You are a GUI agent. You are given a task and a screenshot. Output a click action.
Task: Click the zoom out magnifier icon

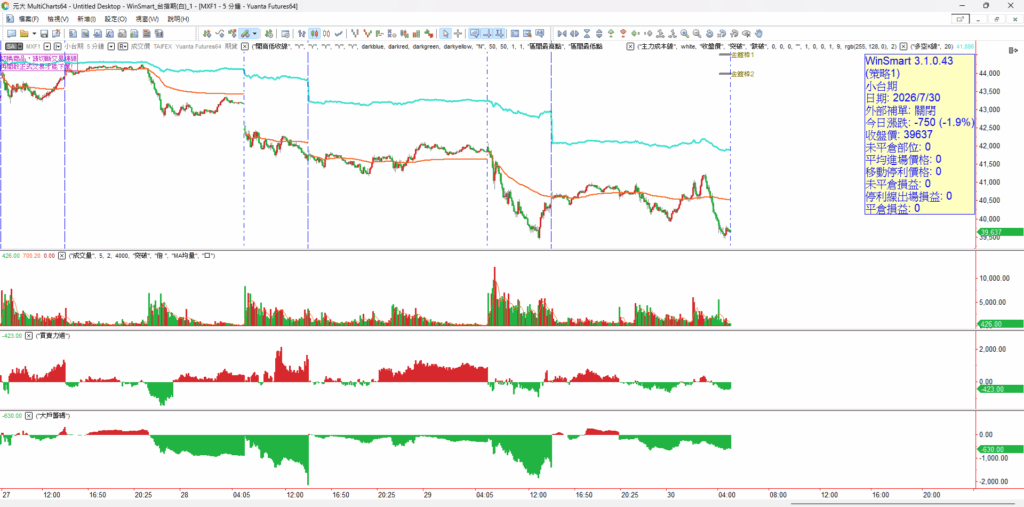(x=697, y=33)
